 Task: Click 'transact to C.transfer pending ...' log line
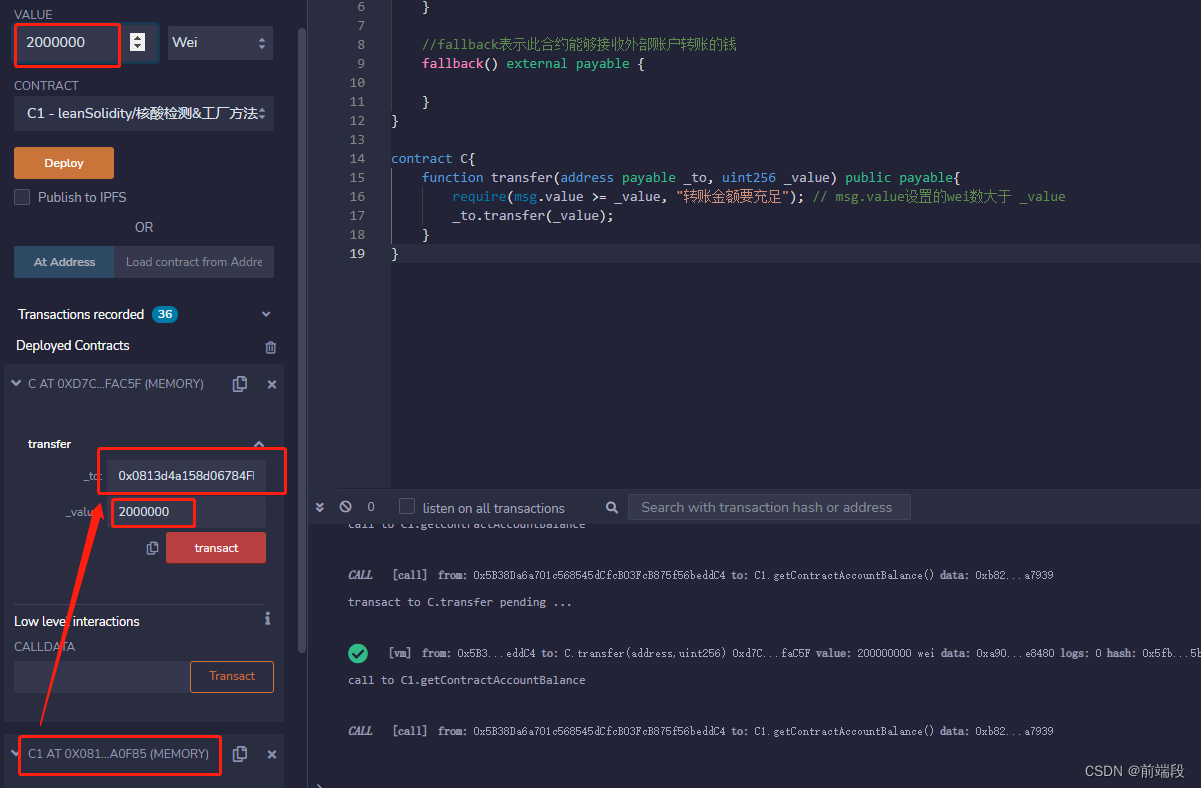460,602
